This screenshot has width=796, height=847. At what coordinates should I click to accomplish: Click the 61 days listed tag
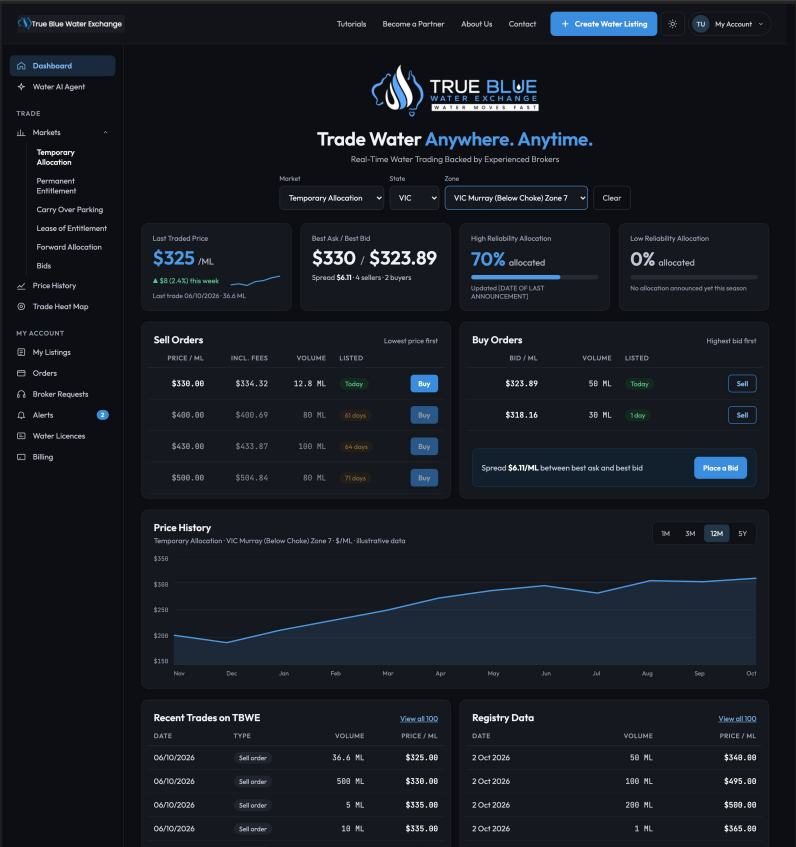pos(355,415)
